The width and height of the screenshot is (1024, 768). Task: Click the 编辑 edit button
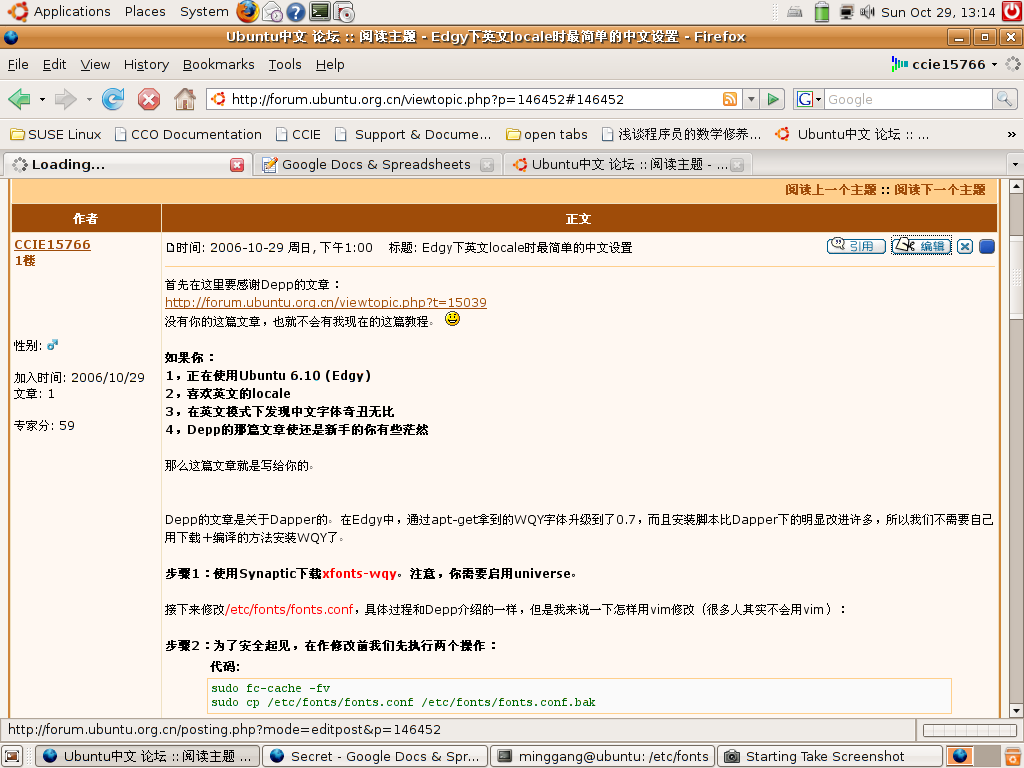(921, 246)
